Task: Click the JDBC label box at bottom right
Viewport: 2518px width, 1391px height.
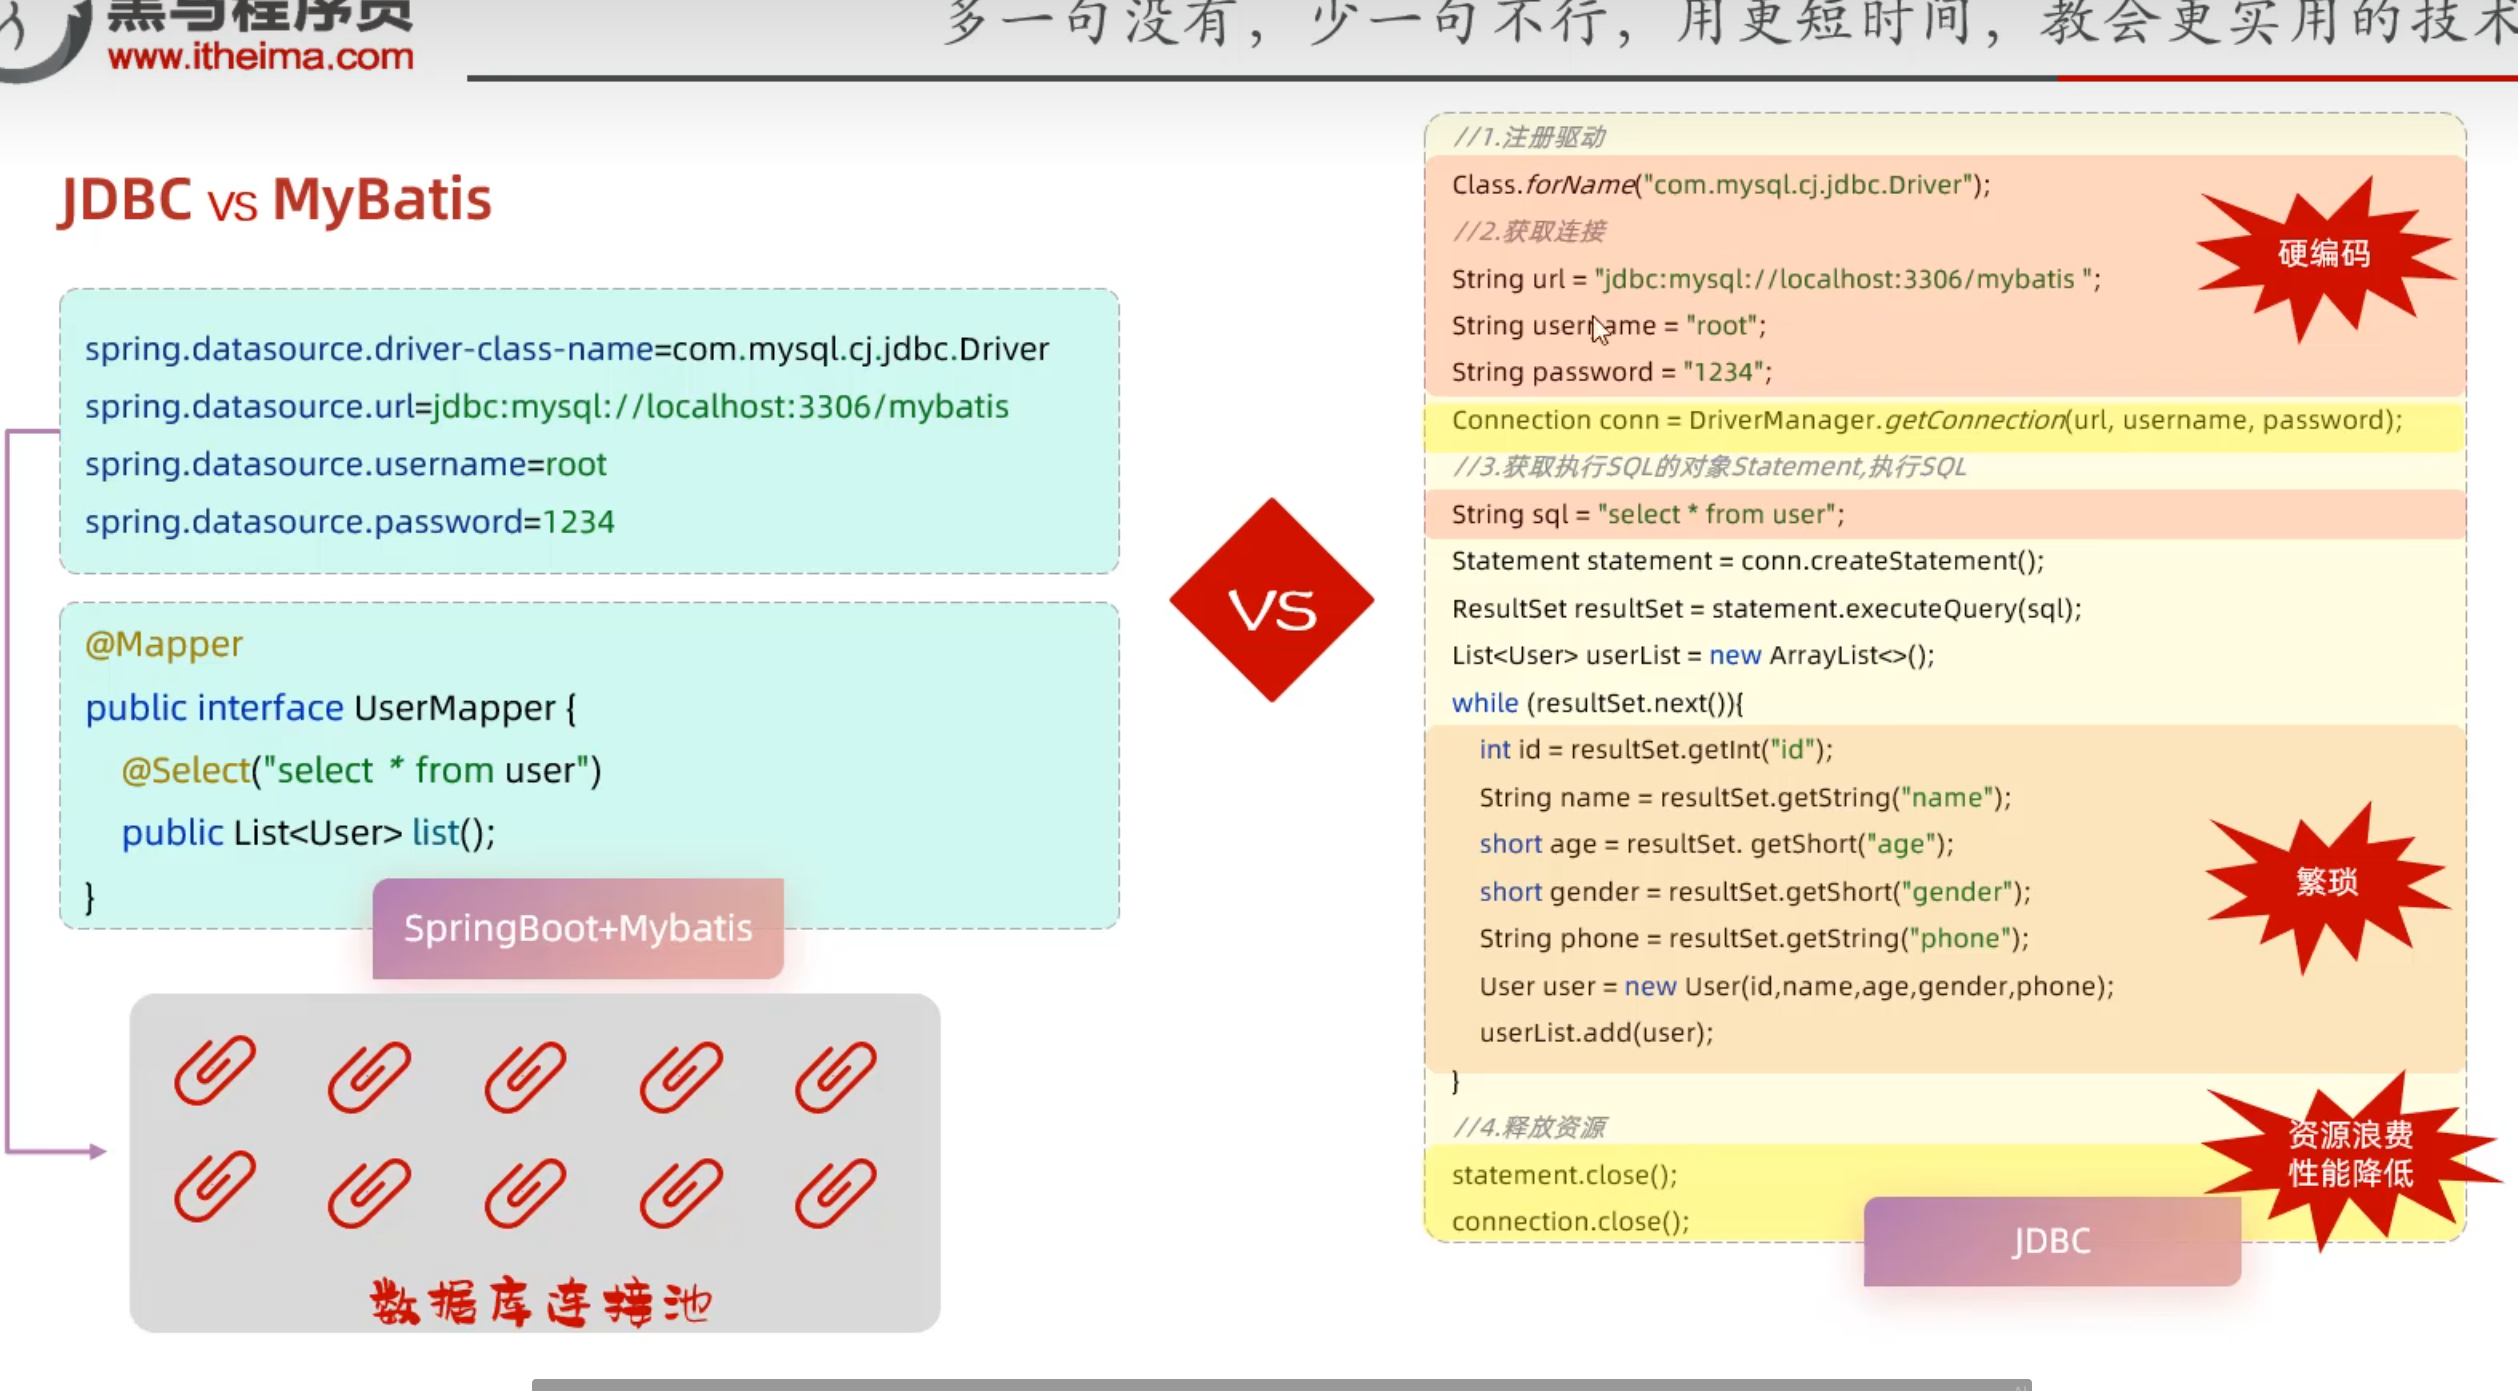Action: 2052,1241
